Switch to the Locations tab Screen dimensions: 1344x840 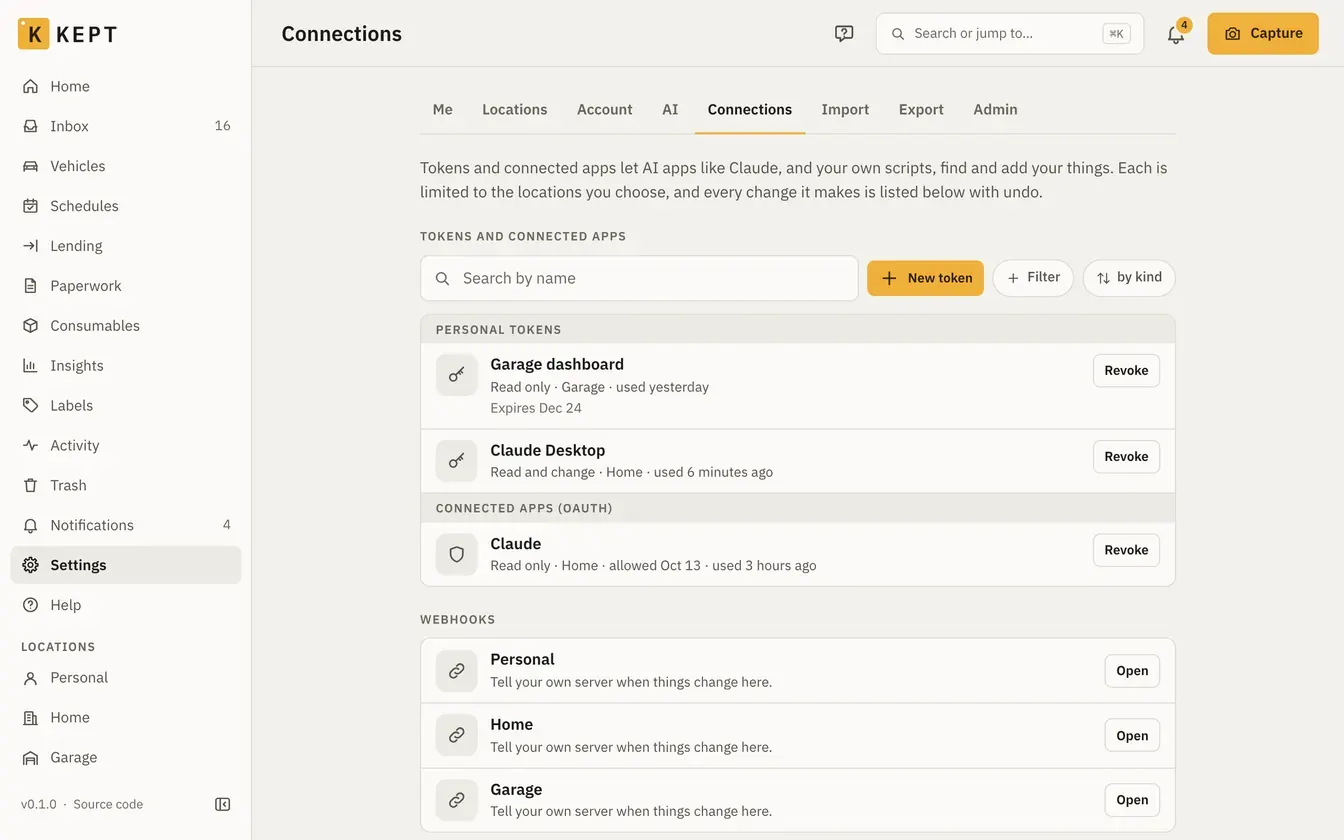pos(515,110)
